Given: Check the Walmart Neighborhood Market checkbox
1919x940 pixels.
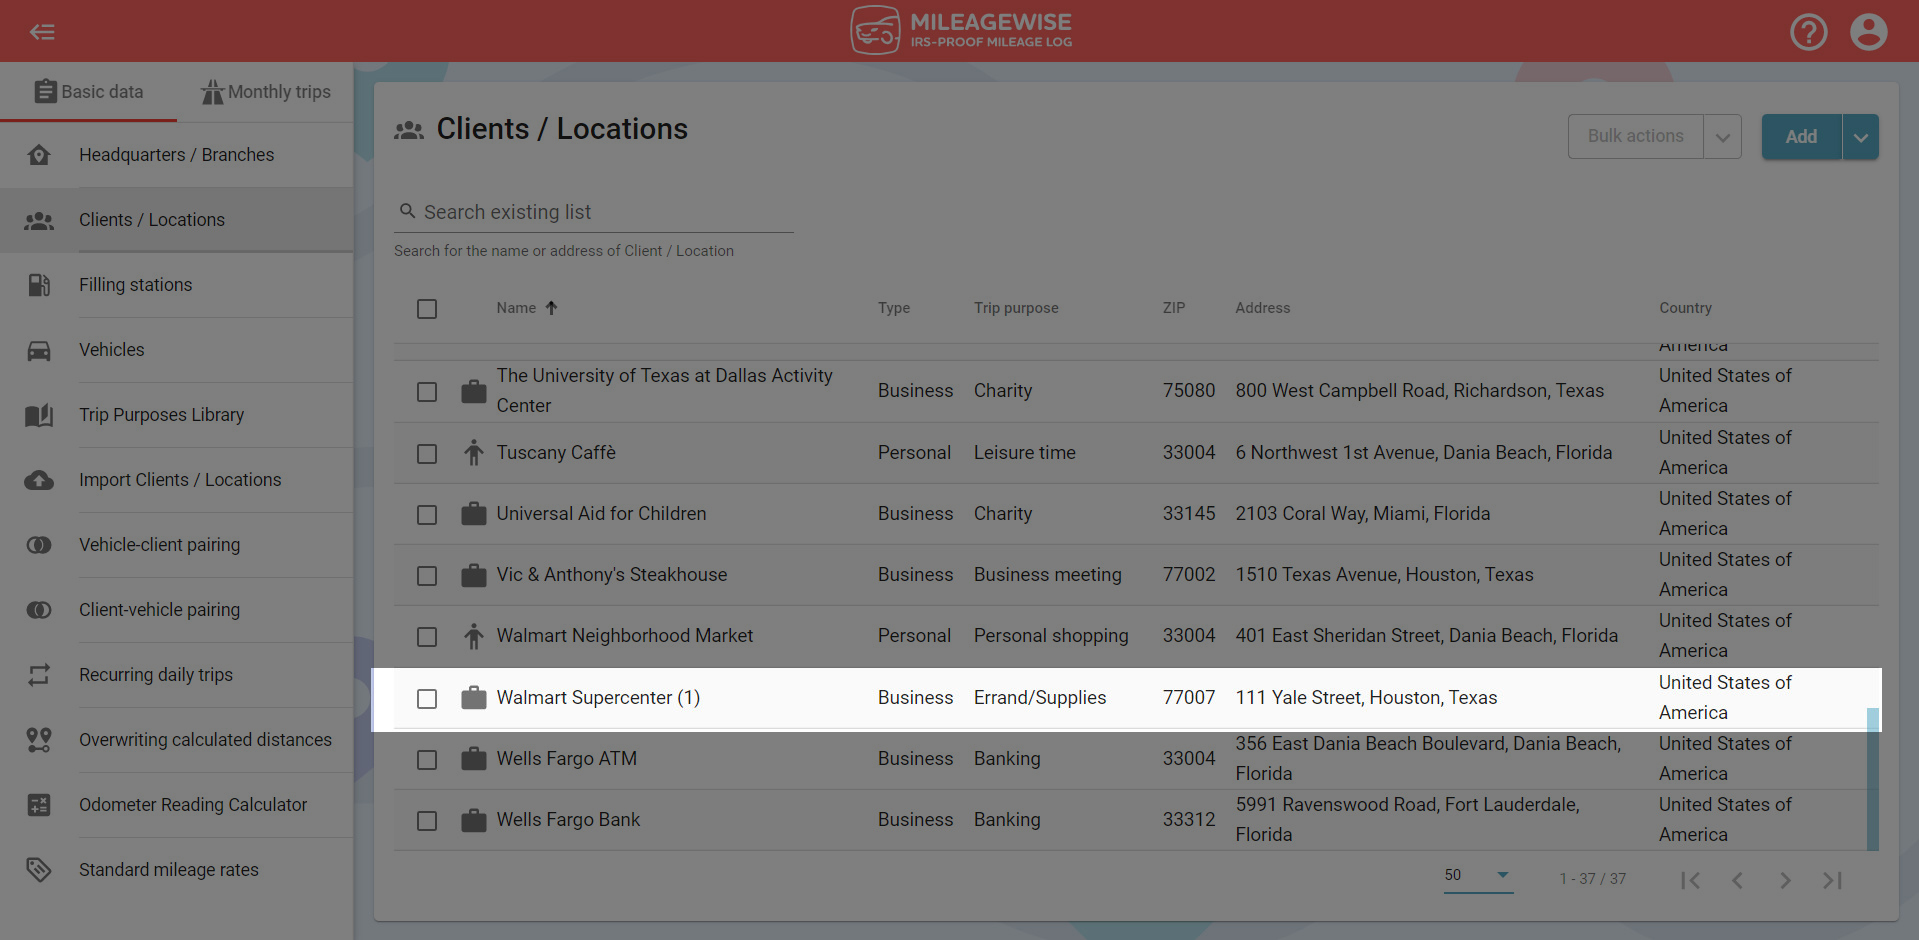Looking at the screenshot, I should [x=427, y=637].
